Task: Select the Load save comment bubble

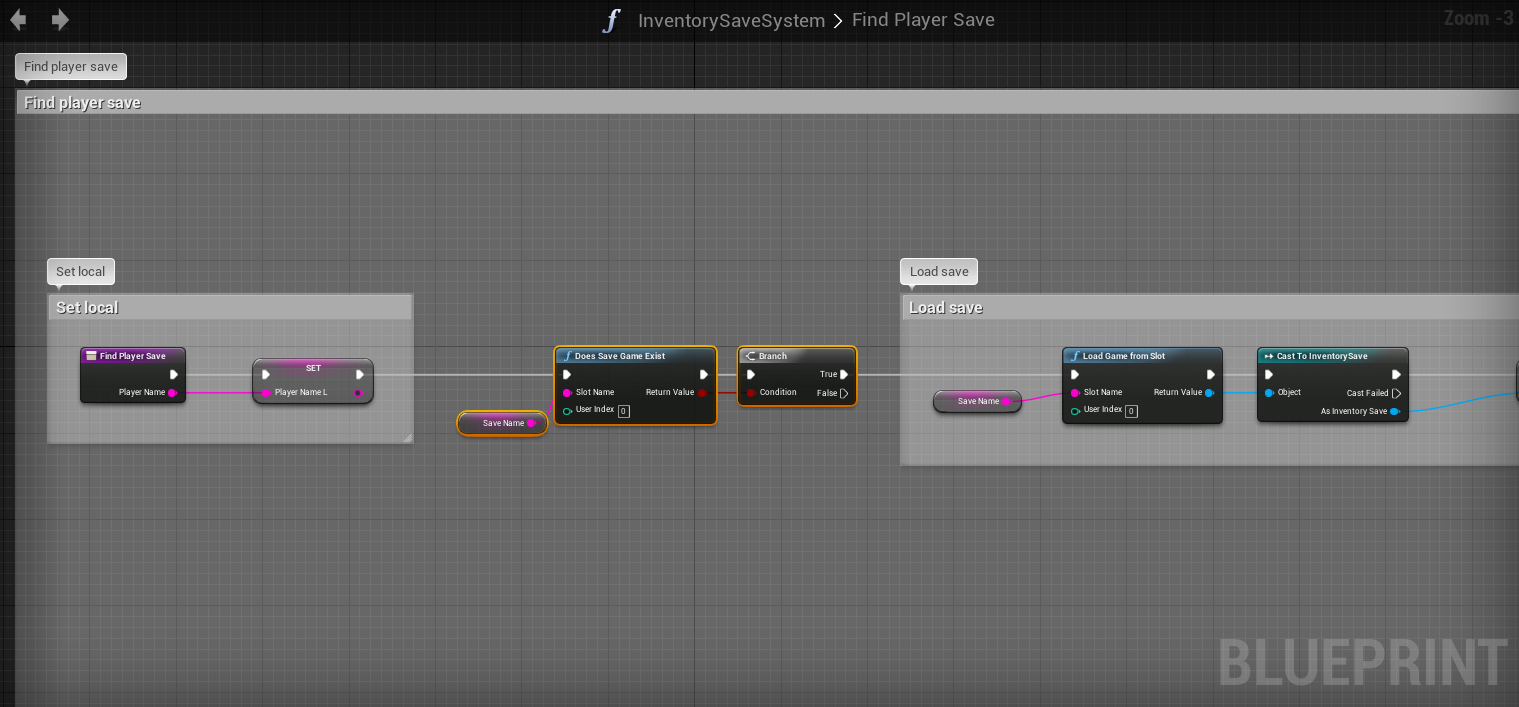Action: pos(939,272)
